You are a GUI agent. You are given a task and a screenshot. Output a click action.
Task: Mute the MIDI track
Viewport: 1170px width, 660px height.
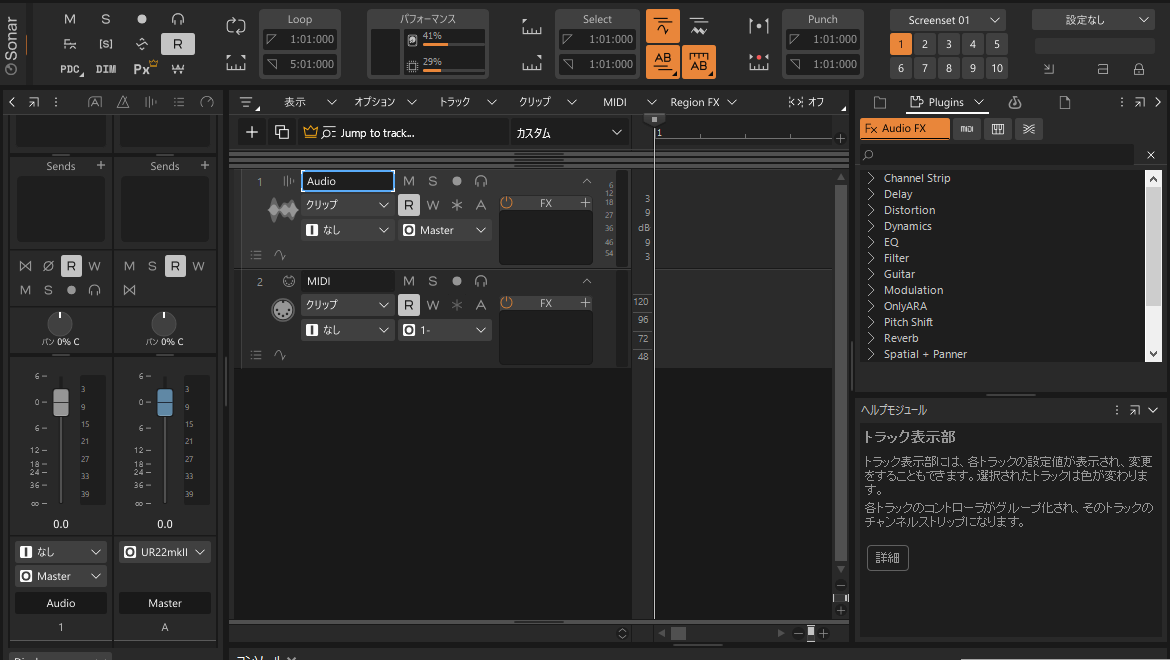[x=409, y=281]
